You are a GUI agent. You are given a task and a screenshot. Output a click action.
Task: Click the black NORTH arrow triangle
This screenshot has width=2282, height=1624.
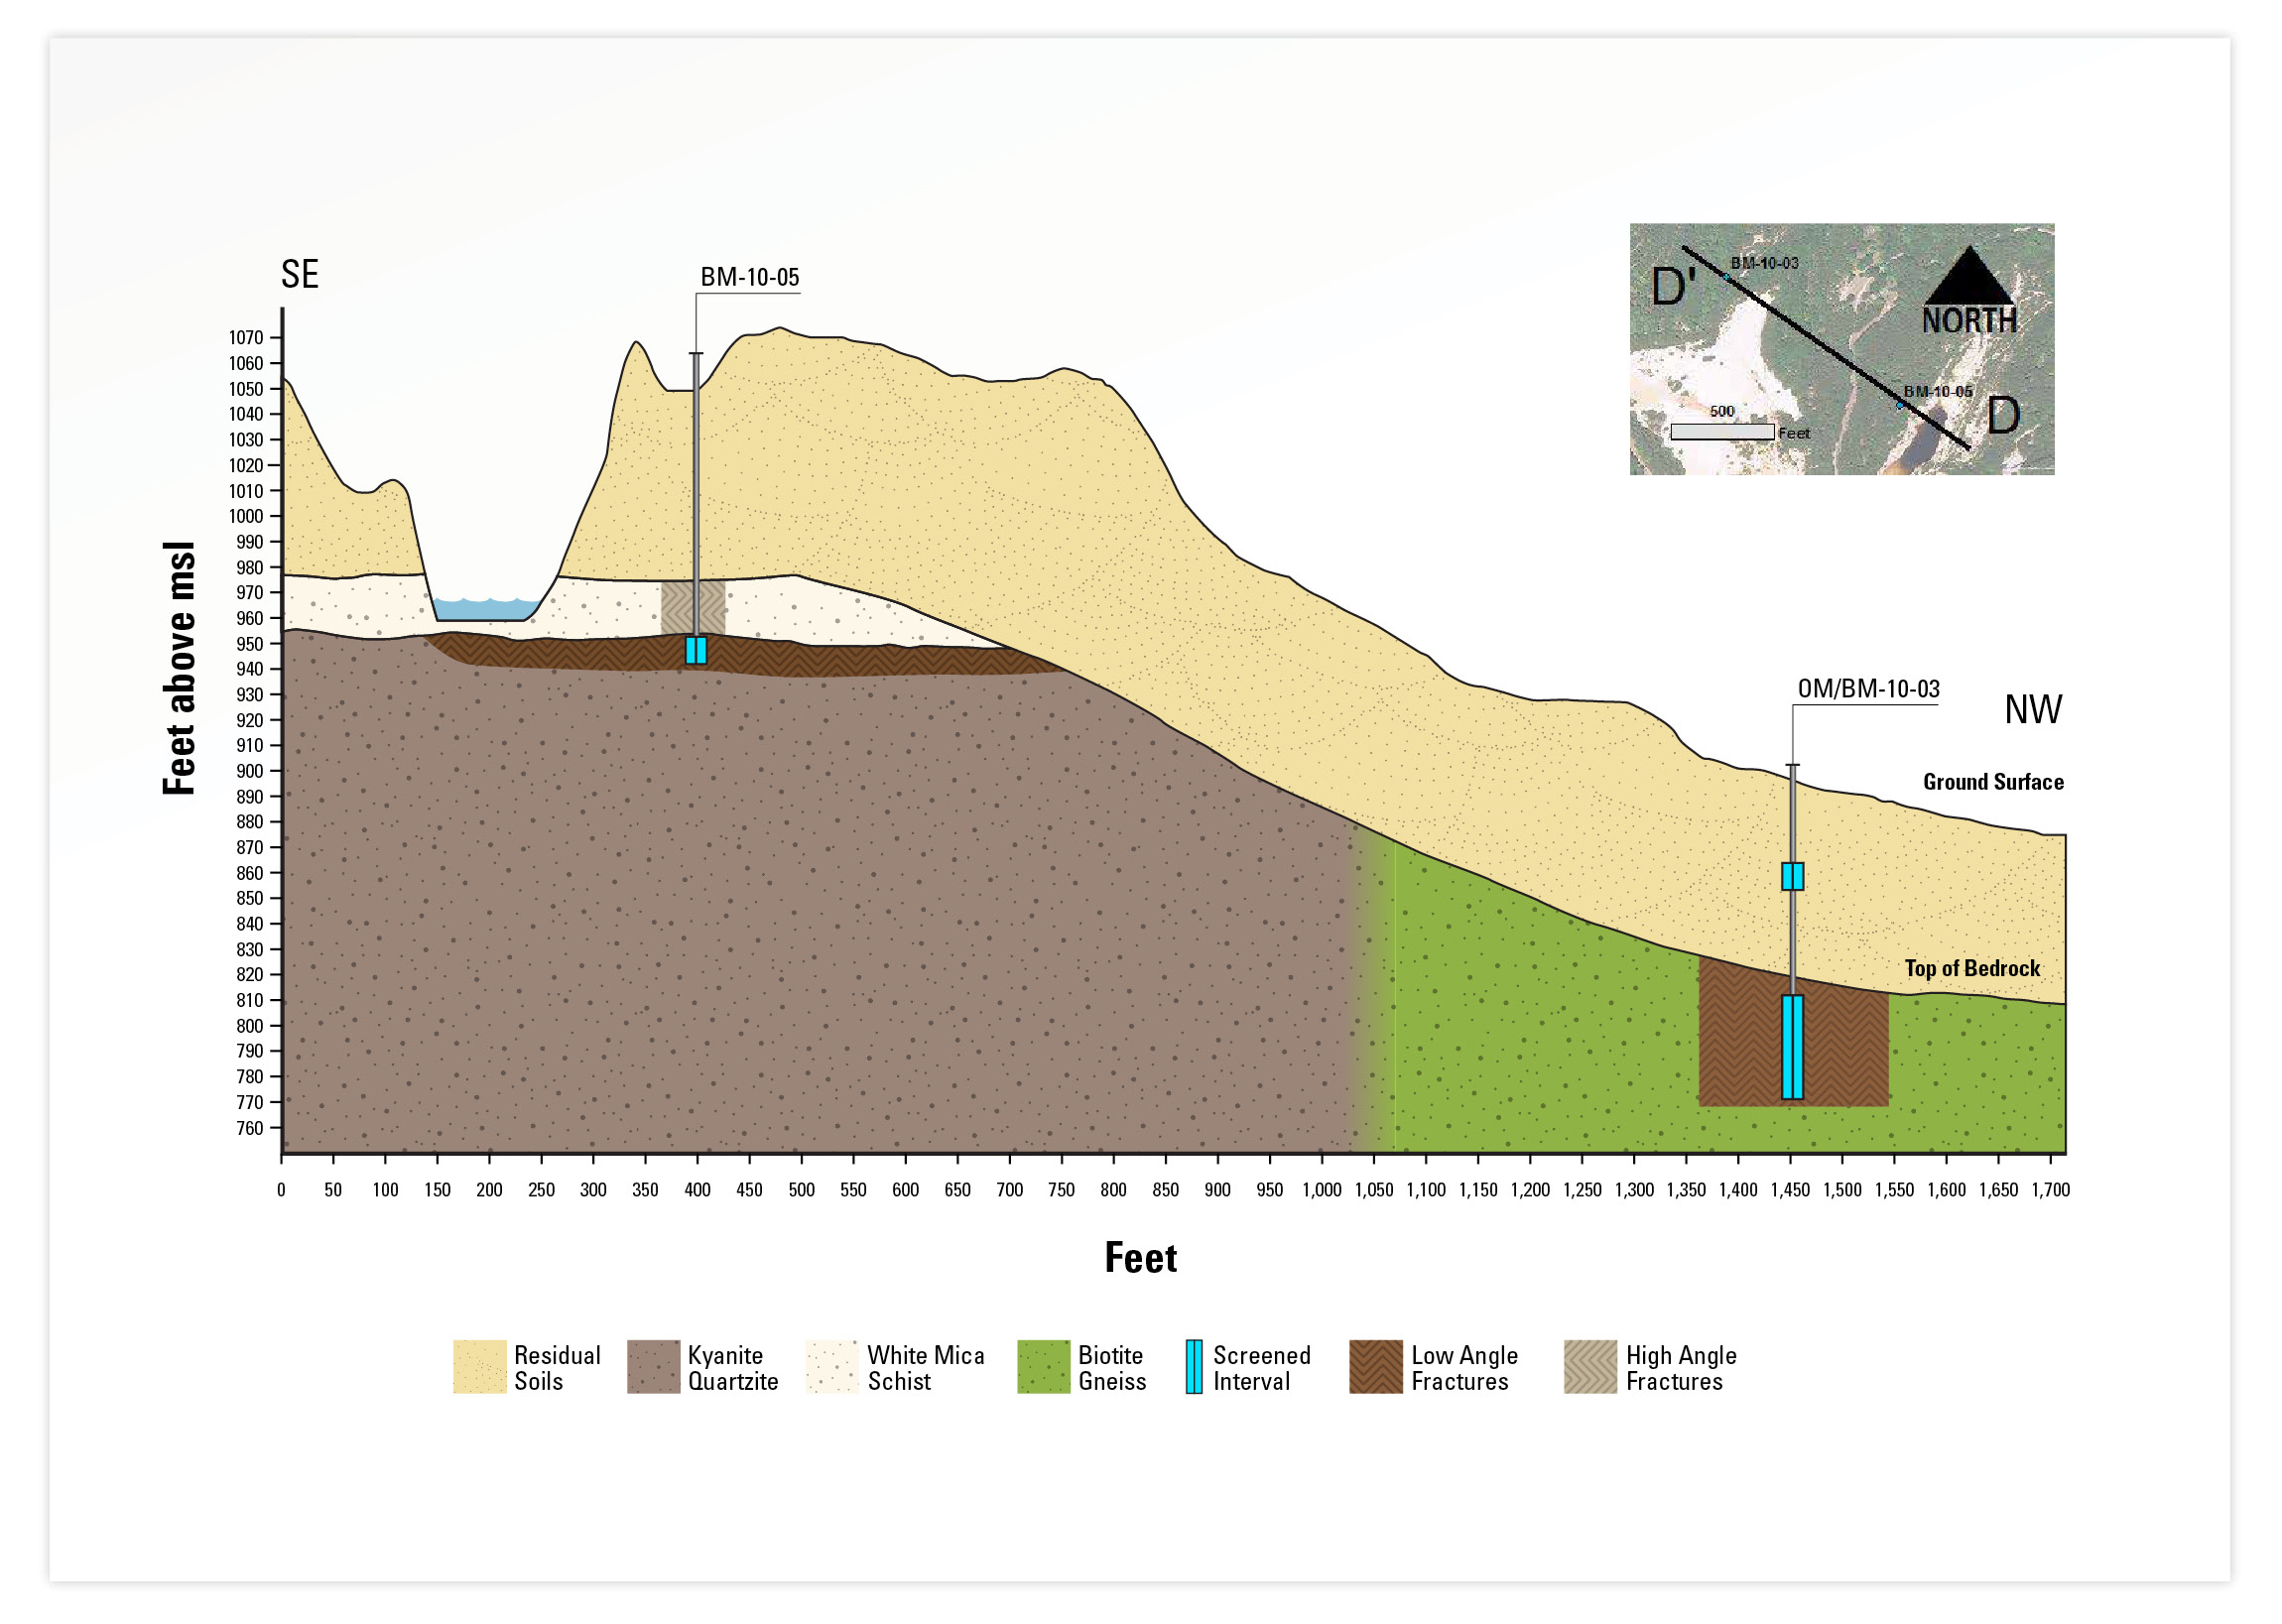[x=1969, y=276]
